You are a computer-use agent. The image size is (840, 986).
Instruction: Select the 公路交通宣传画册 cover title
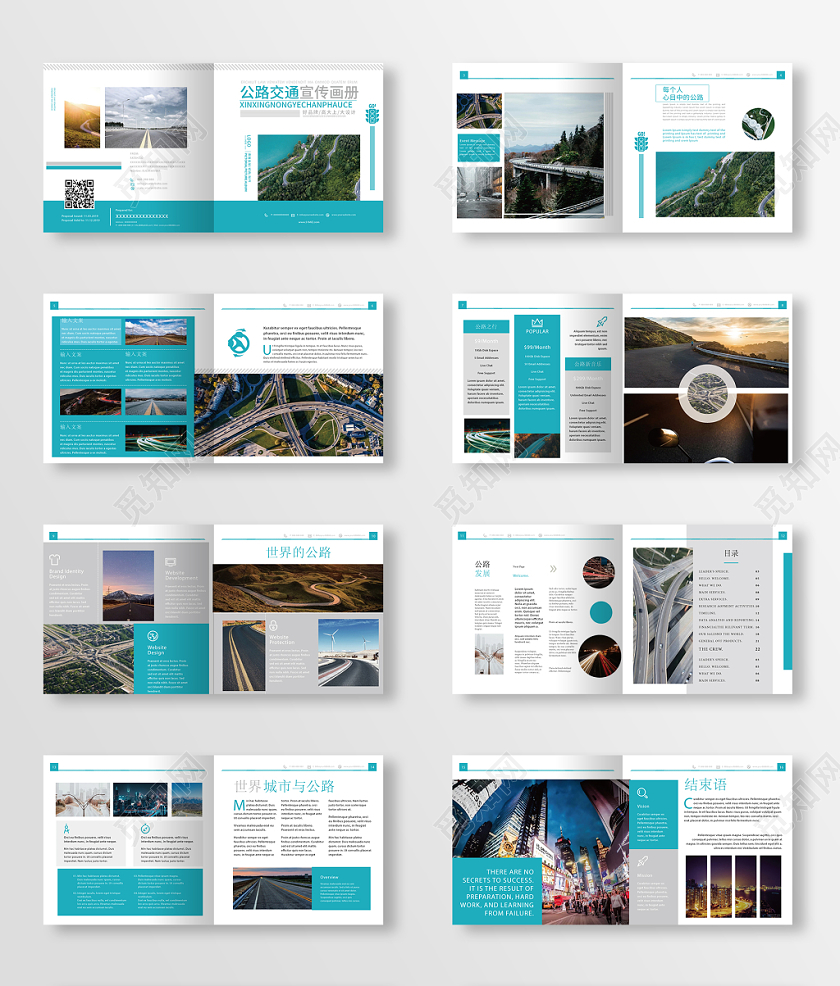click(x=298, y=92)
